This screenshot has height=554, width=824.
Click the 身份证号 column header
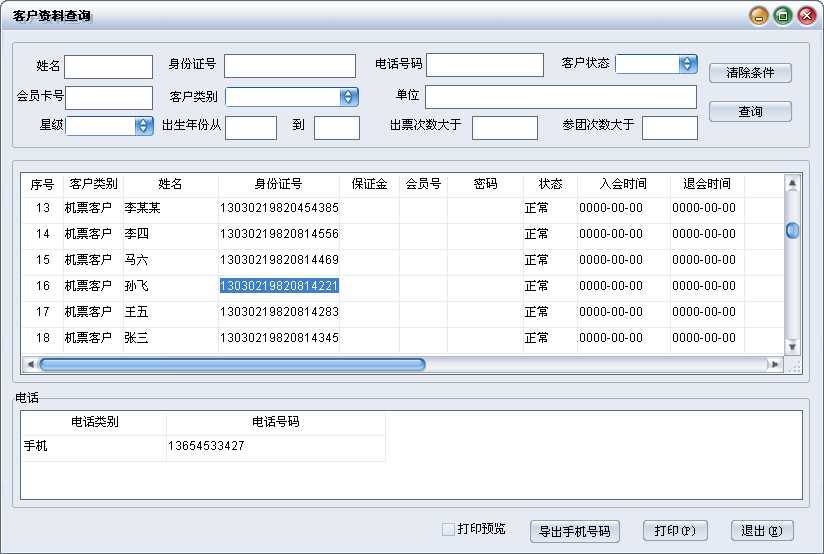(x=279, y=184)
